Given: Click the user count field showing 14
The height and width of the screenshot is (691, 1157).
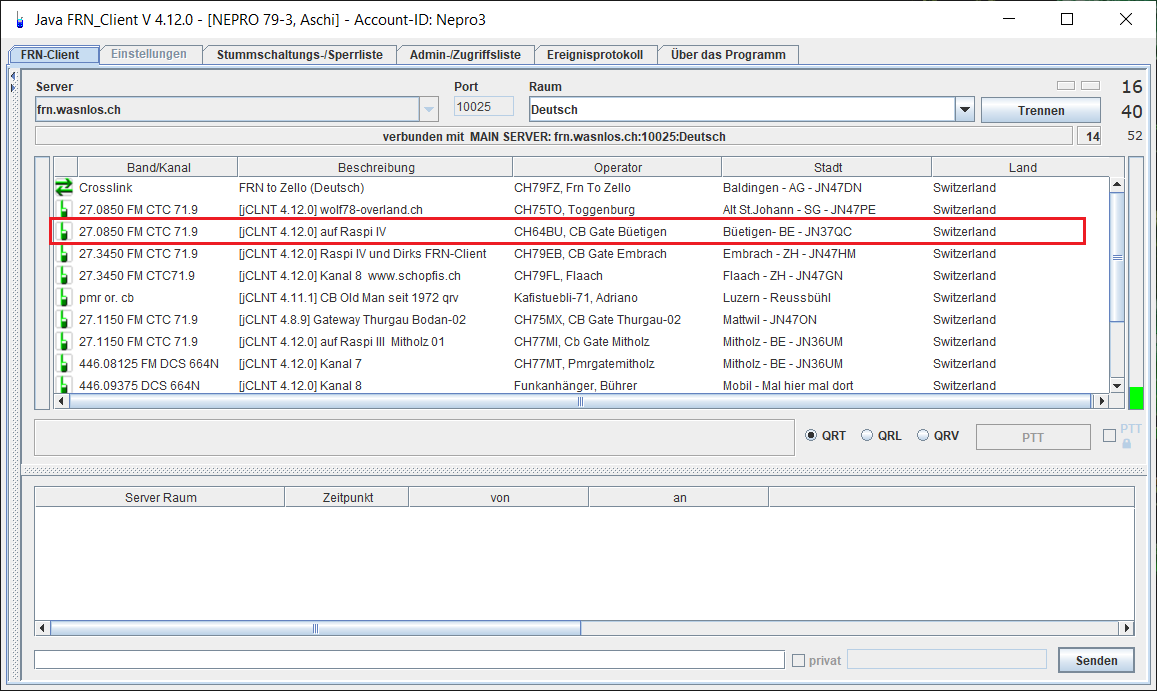Looking at the screenshot, I should pos(1090,137).
